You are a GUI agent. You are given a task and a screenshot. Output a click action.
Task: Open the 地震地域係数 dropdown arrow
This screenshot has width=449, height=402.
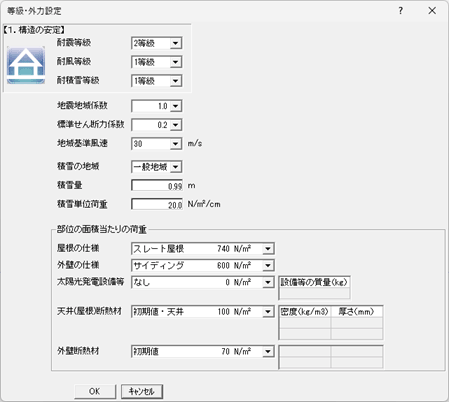point(176,106)
